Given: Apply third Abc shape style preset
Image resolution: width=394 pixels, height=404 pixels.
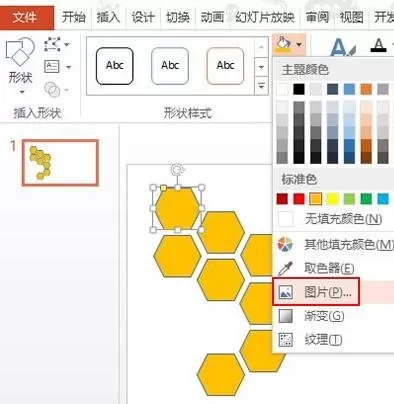Looking at the screenshot, I should (x=225, y=66).
